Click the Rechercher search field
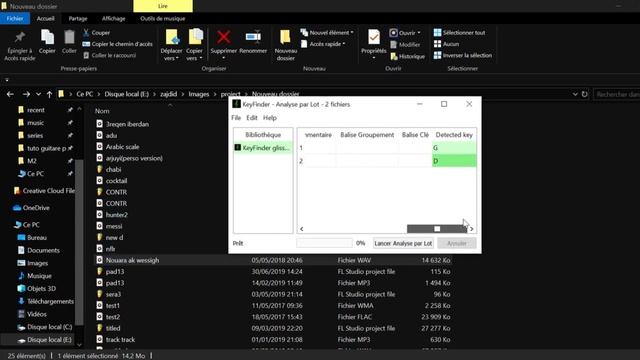The width and height of the screenshot is (640, 360). pyautogui.click(x=616, y=94)
